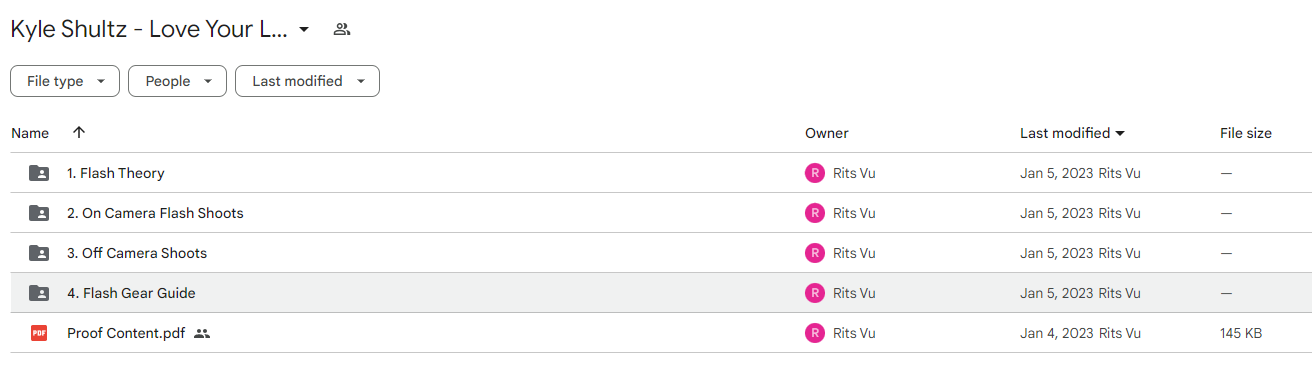Viewport: 1312px width, 381px height.
Task: Click Rits Vu avatar in Flash Theory row
Action: coord(815,173)
